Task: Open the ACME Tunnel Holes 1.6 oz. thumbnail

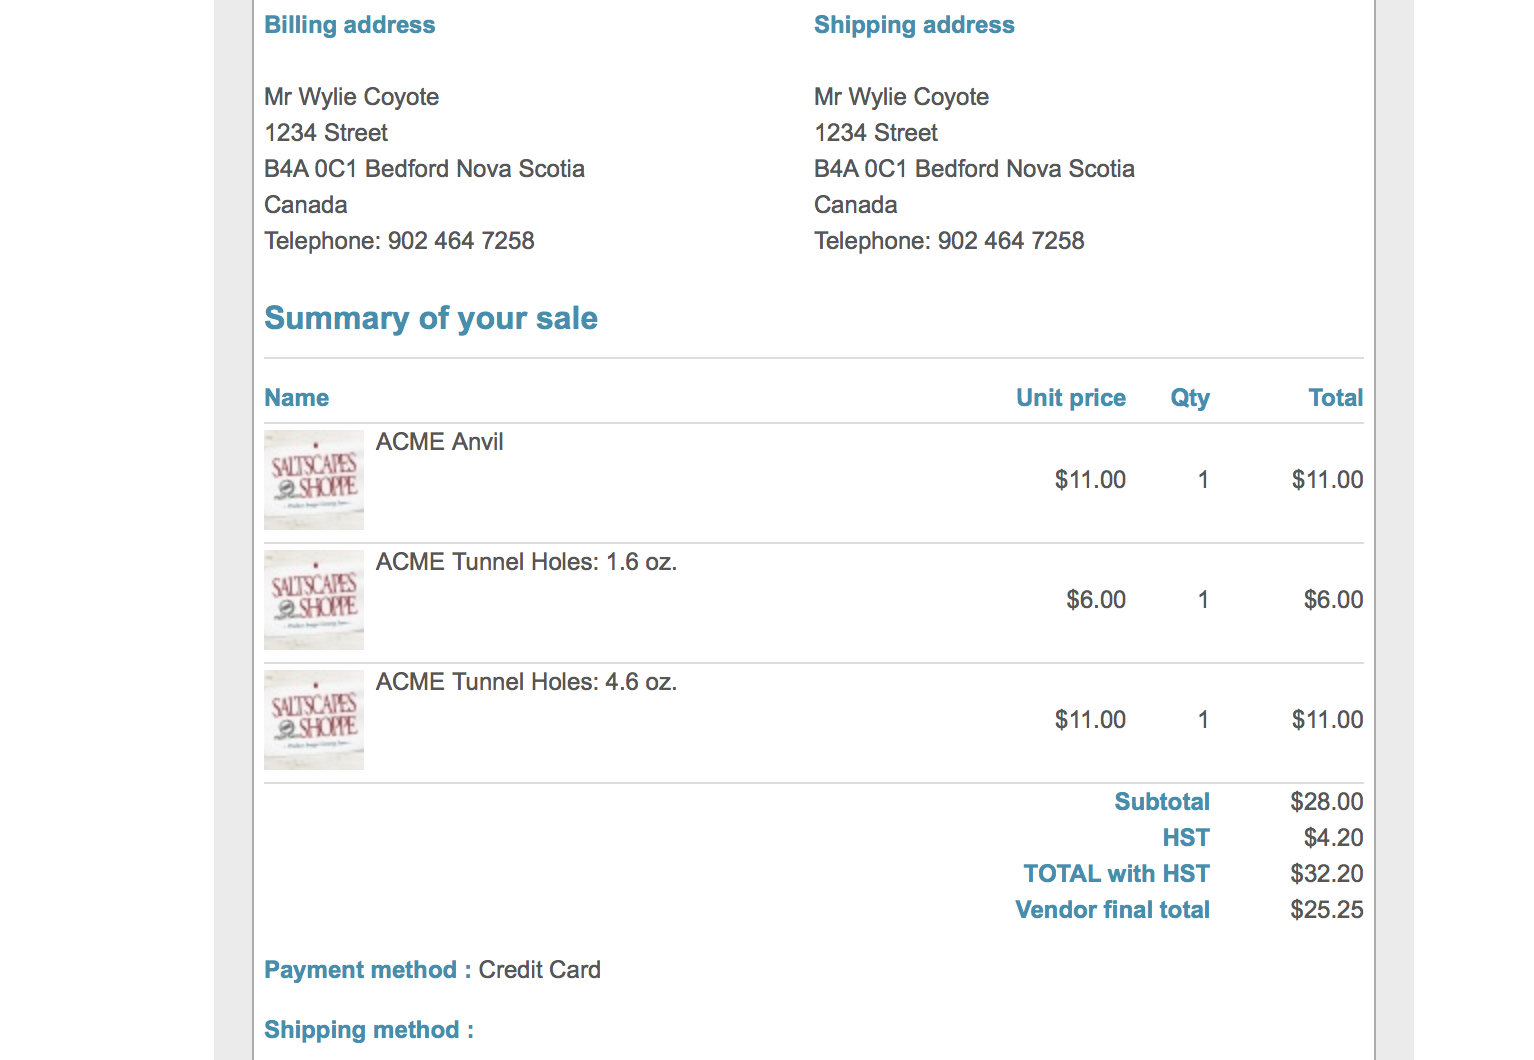Action: tap(314, 600)
